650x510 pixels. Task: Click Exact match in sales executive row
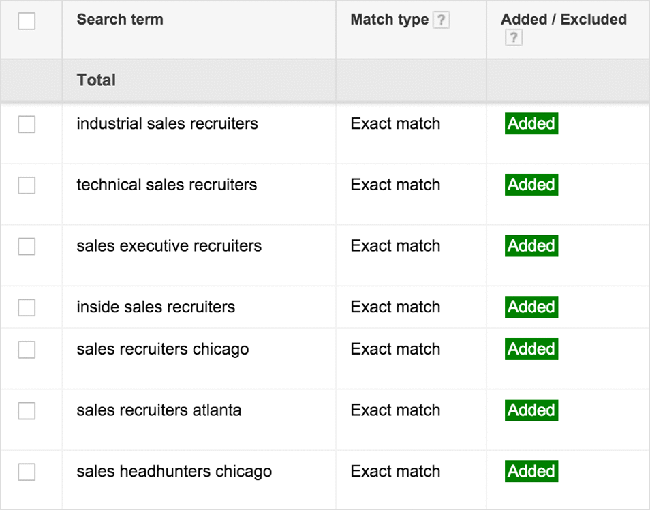(395, 246)
